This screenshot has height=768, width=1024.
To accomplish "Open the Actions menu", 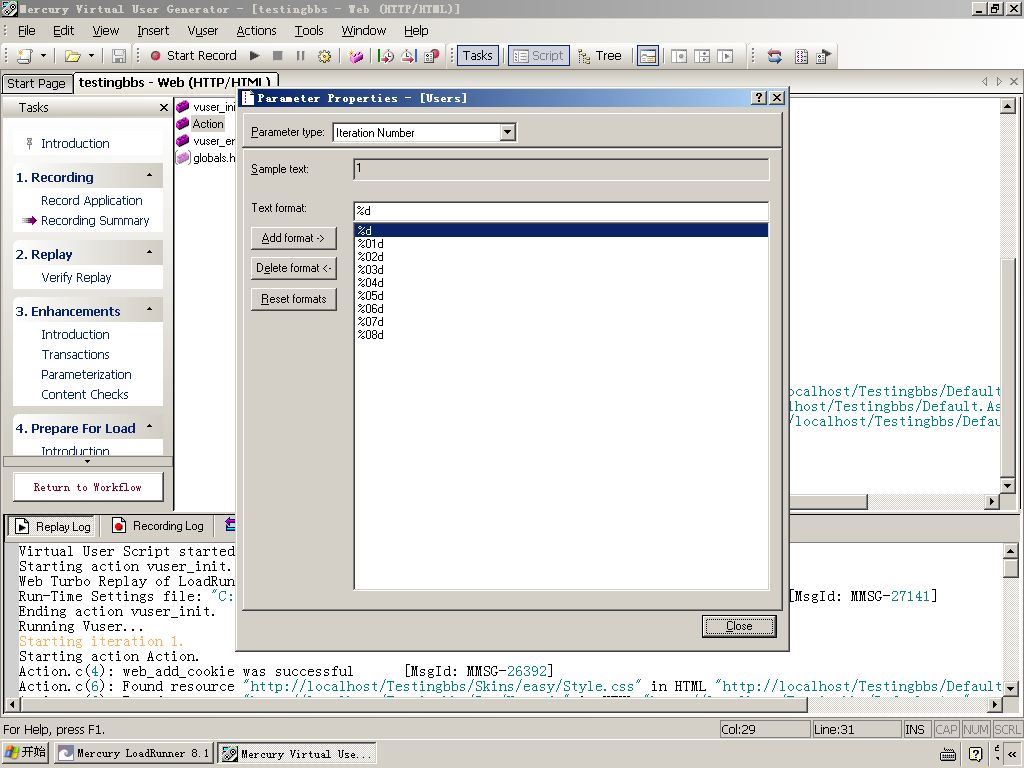I will [256, 31].
